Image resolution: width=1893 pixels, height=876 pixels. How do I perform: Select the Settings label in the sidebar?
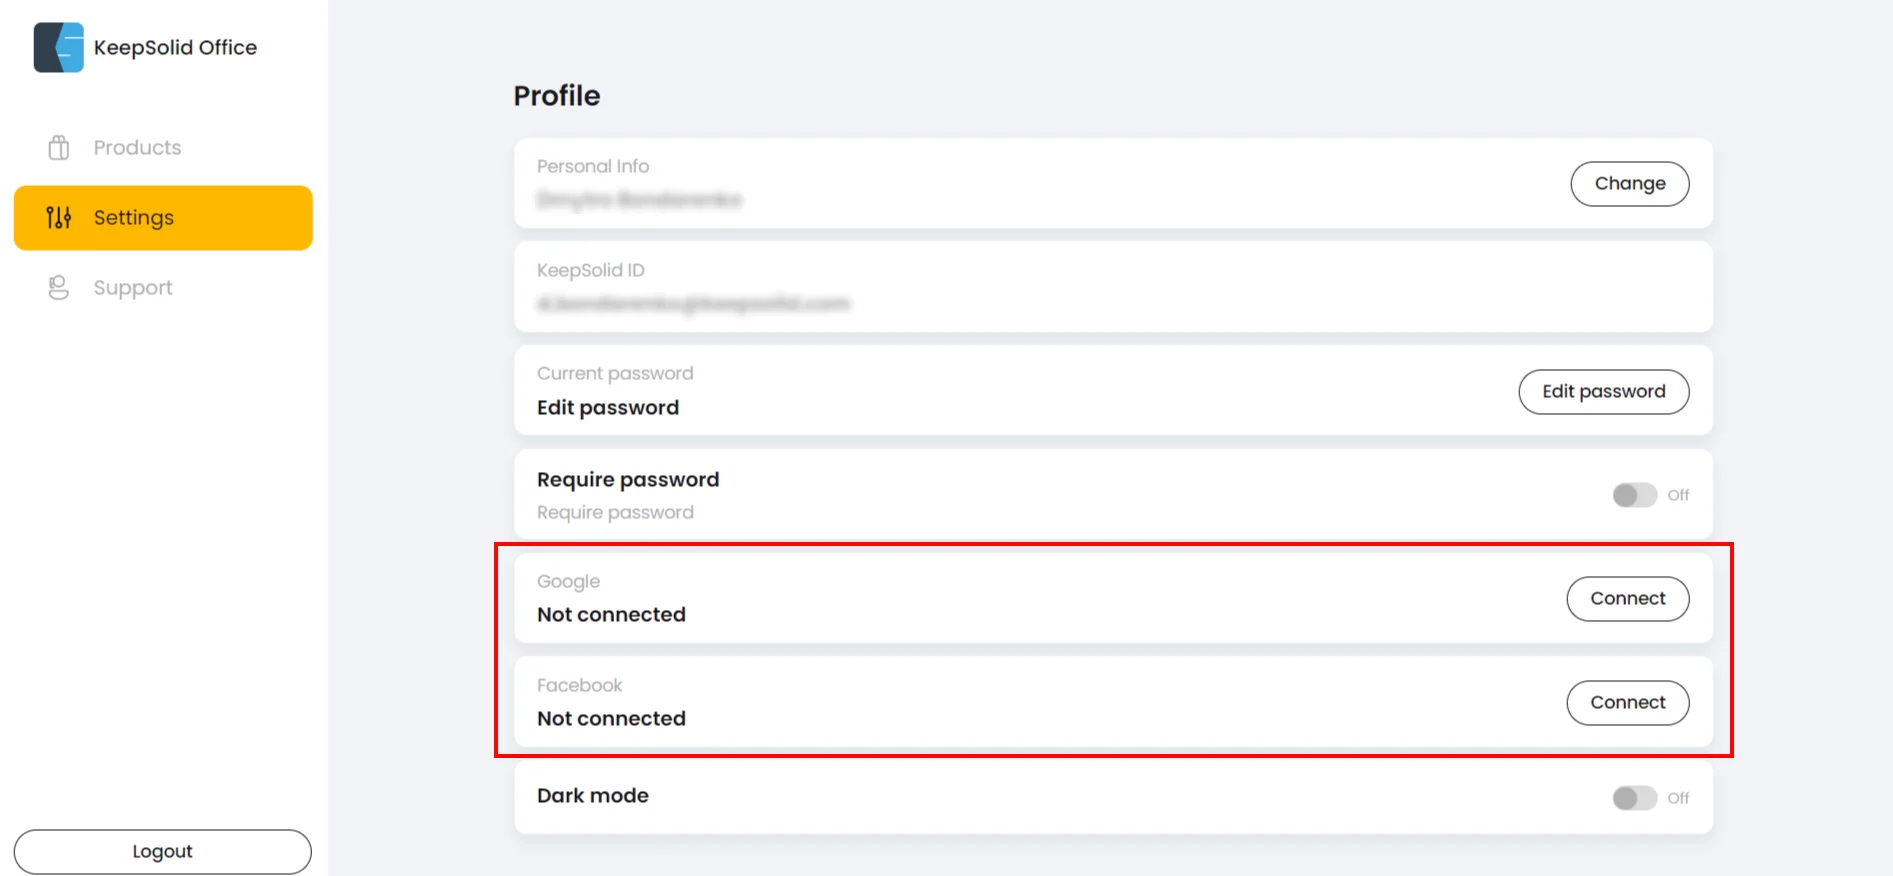(x=134, y=218)
